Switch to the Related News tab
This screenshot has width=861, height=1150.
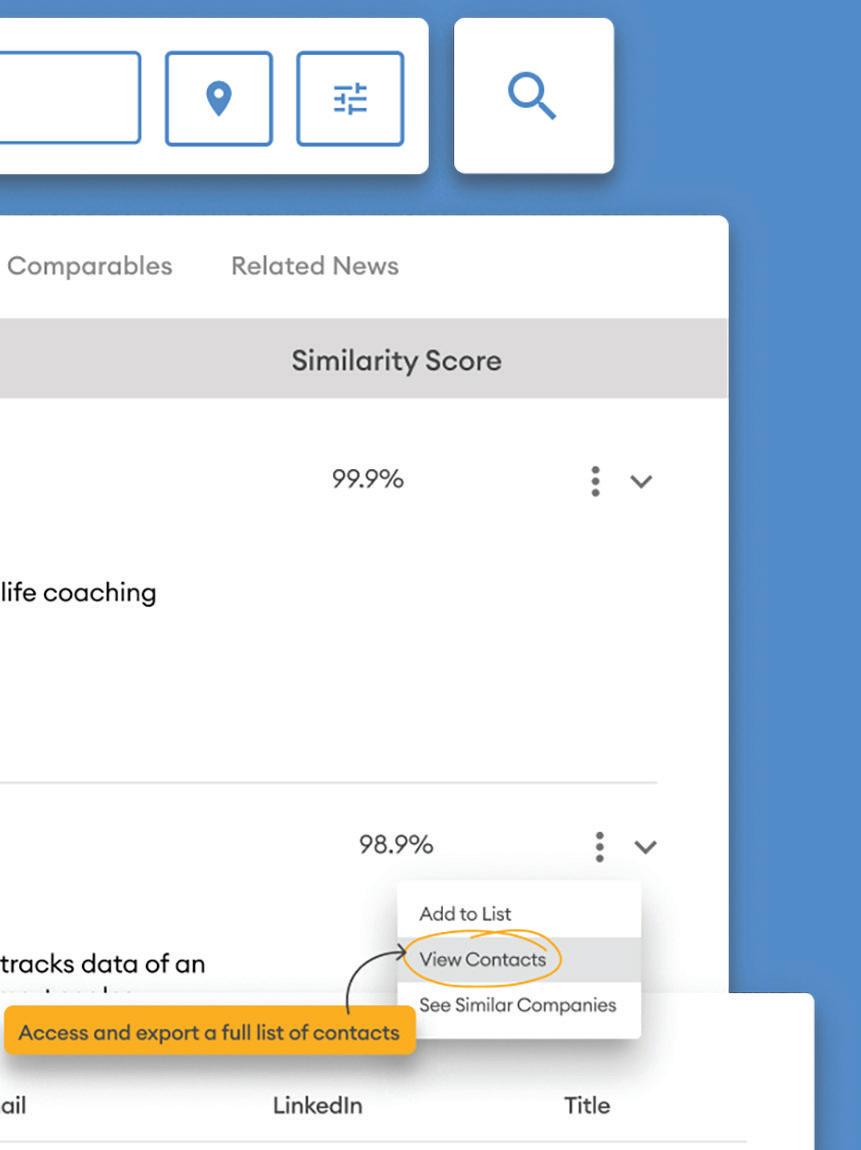coord(314,266)
